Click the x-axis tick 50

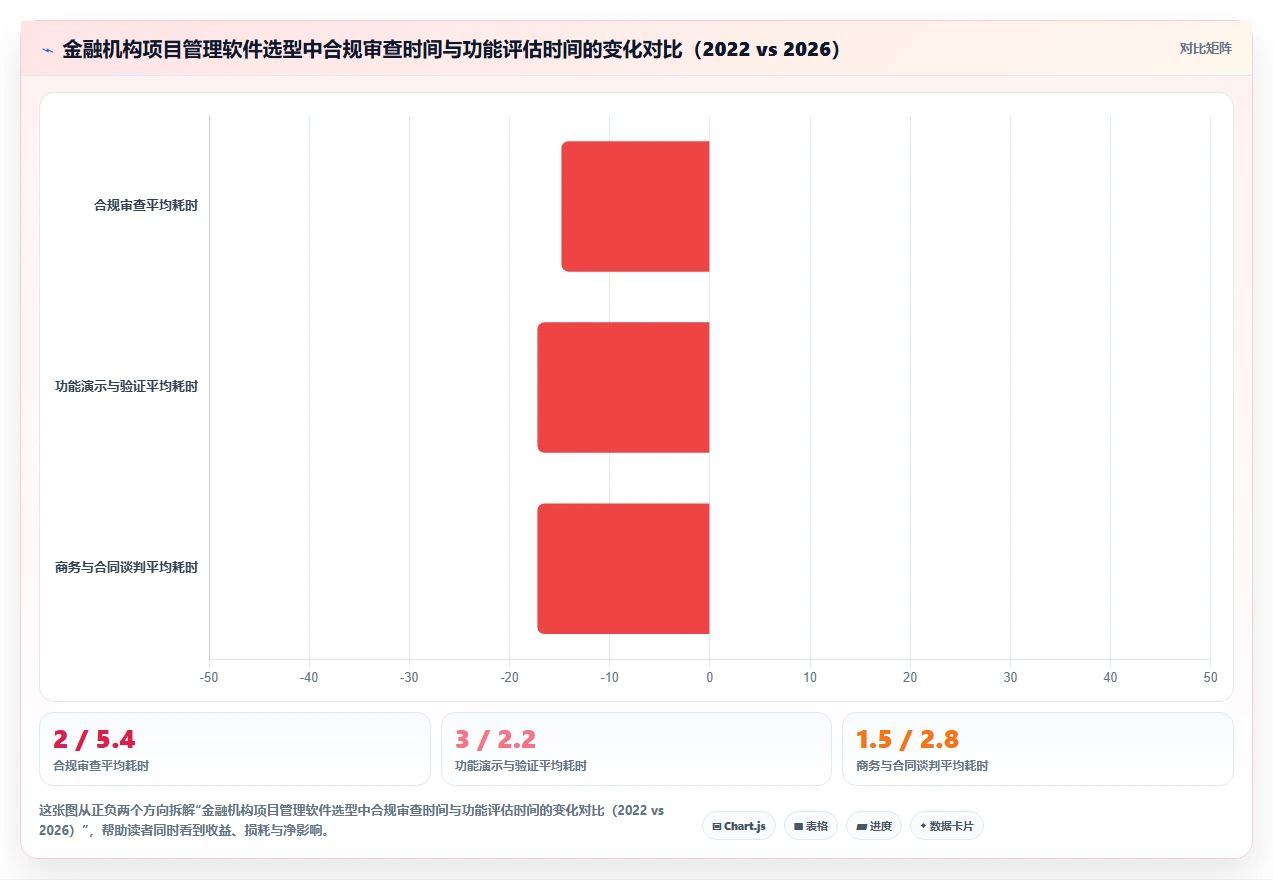1210,678
